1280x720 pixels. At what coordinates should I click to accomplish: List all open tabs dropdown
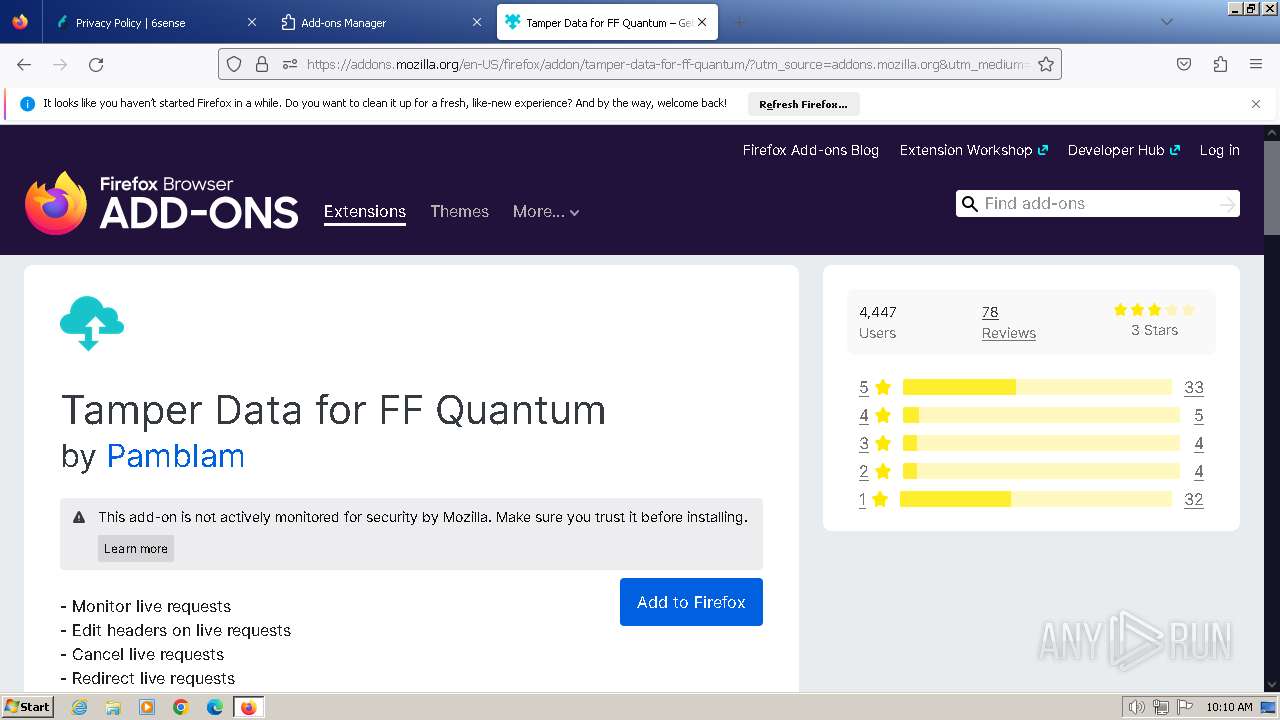[1166, 22]
